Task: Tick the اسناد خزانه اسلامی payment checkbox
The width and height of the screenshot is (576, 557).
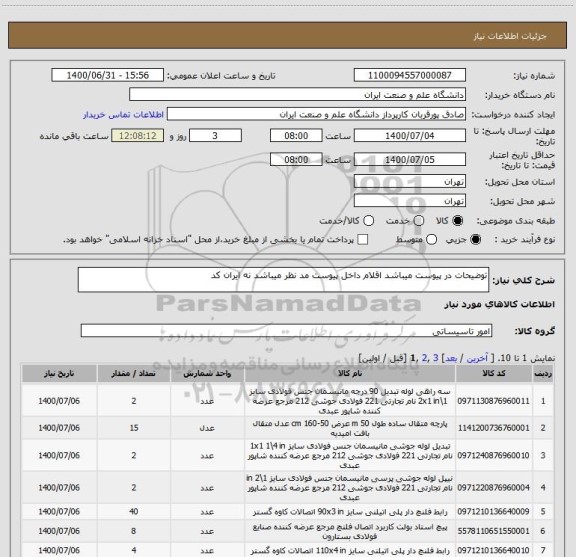Action: (363, 240)
